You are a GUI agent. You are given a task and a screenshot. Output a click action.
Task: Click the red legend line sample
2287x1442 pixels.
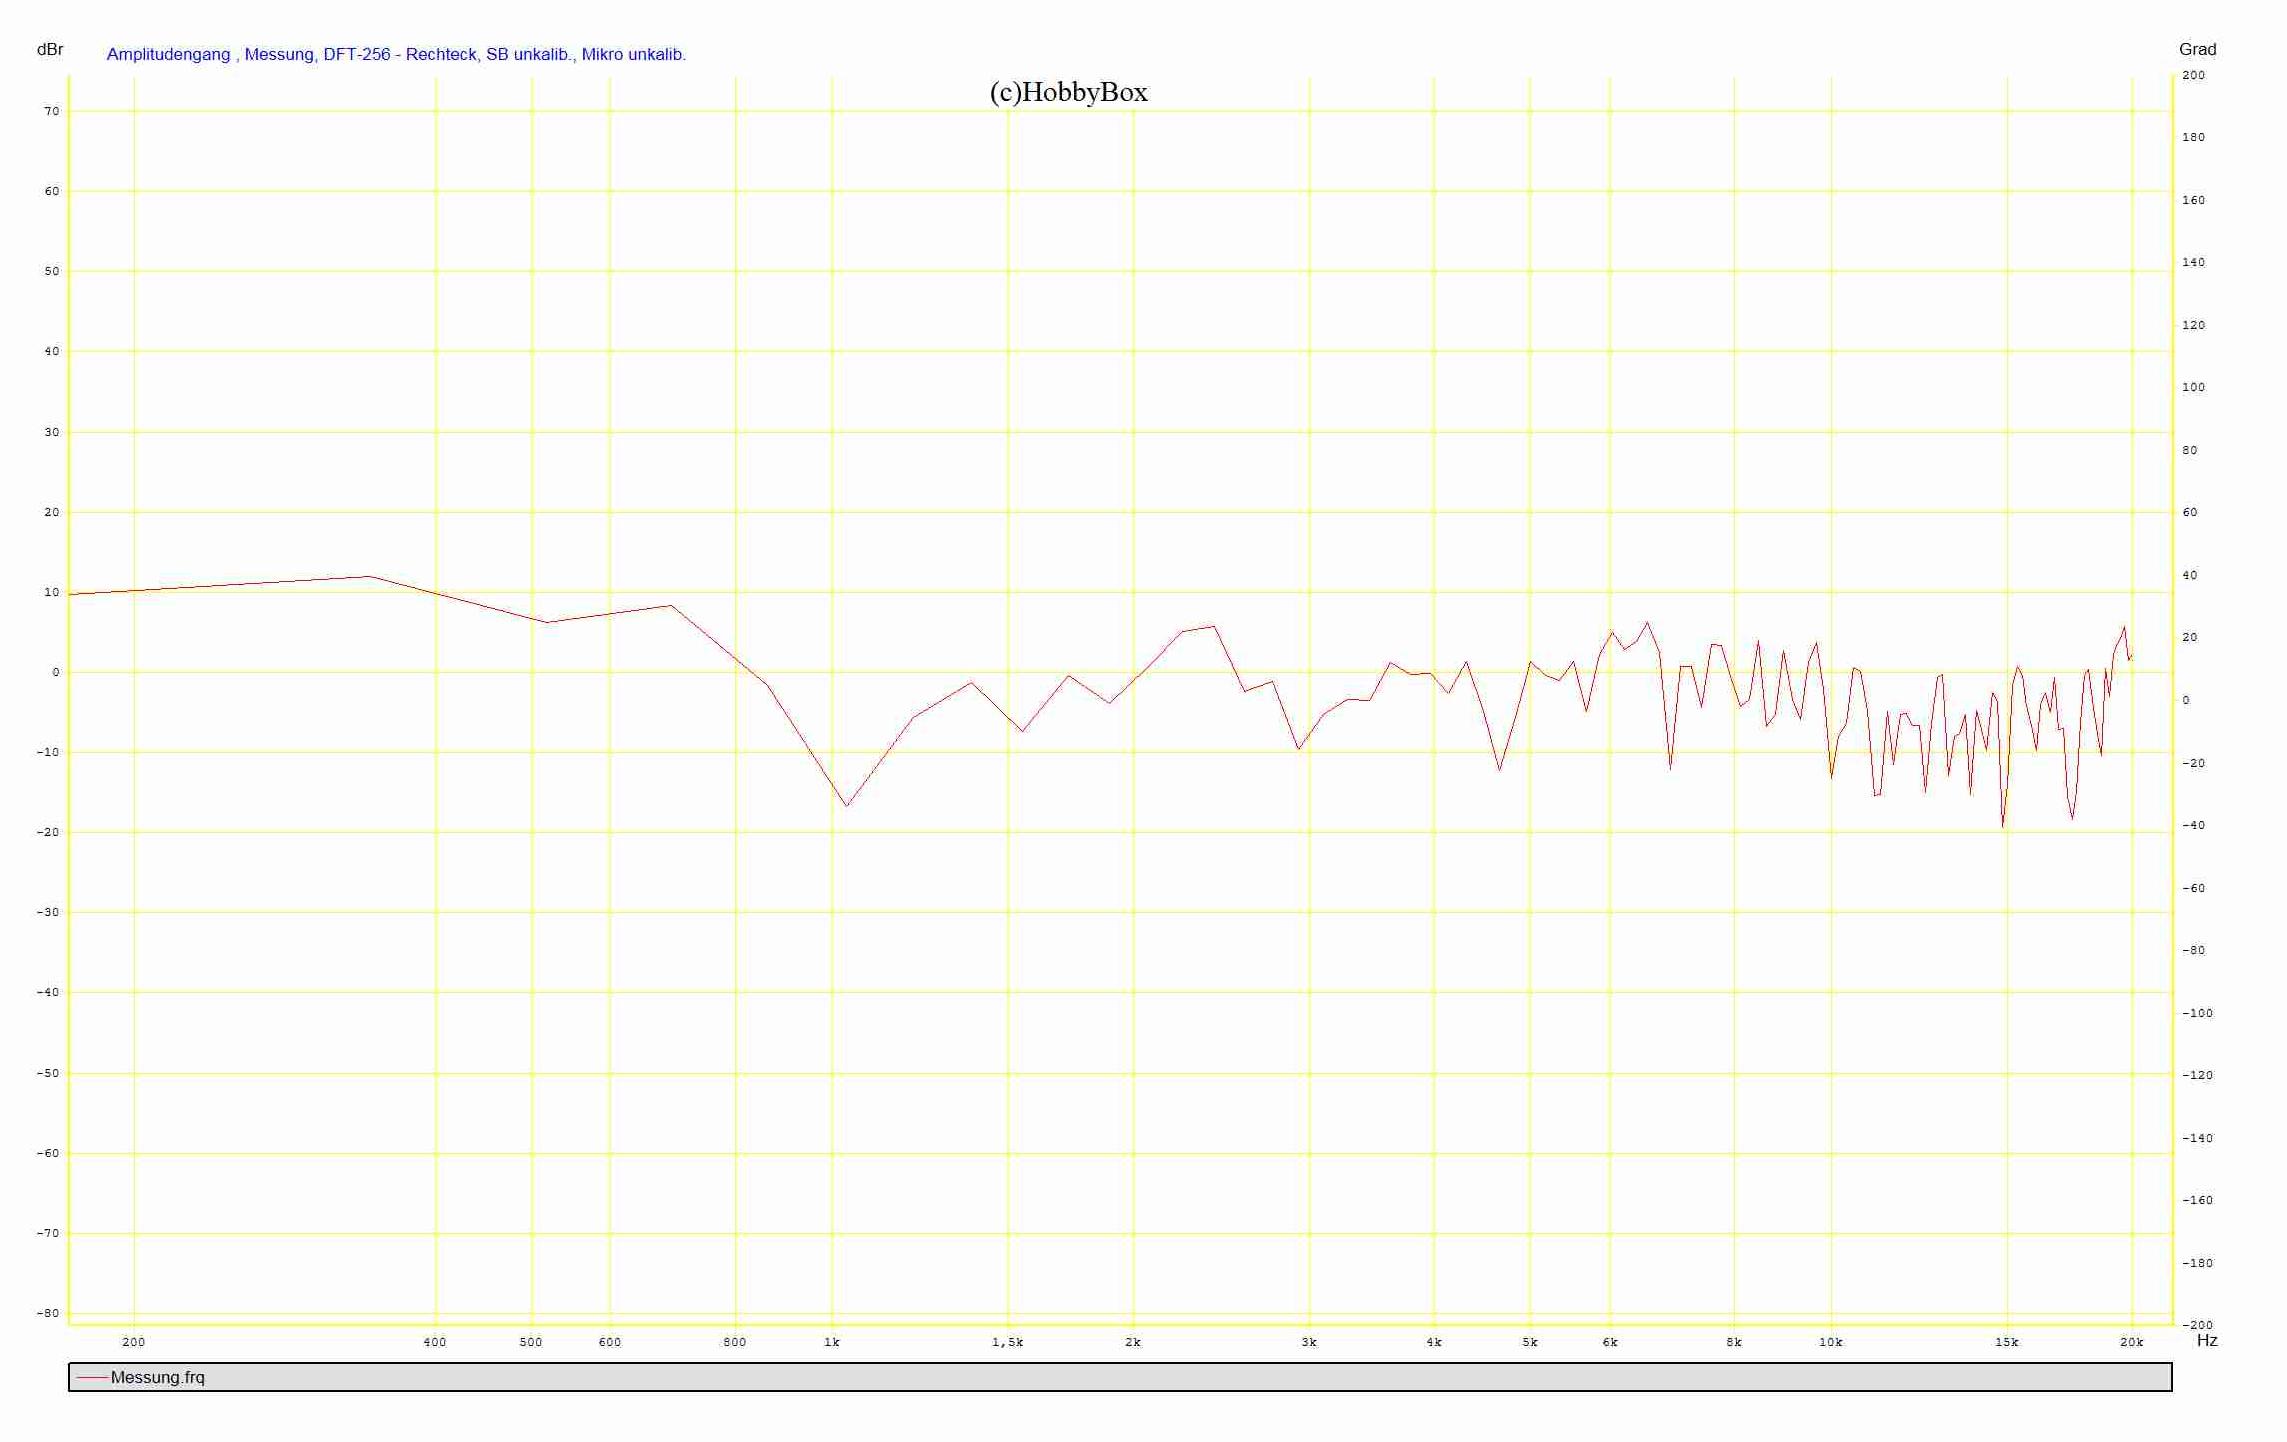click(92, 1378)
